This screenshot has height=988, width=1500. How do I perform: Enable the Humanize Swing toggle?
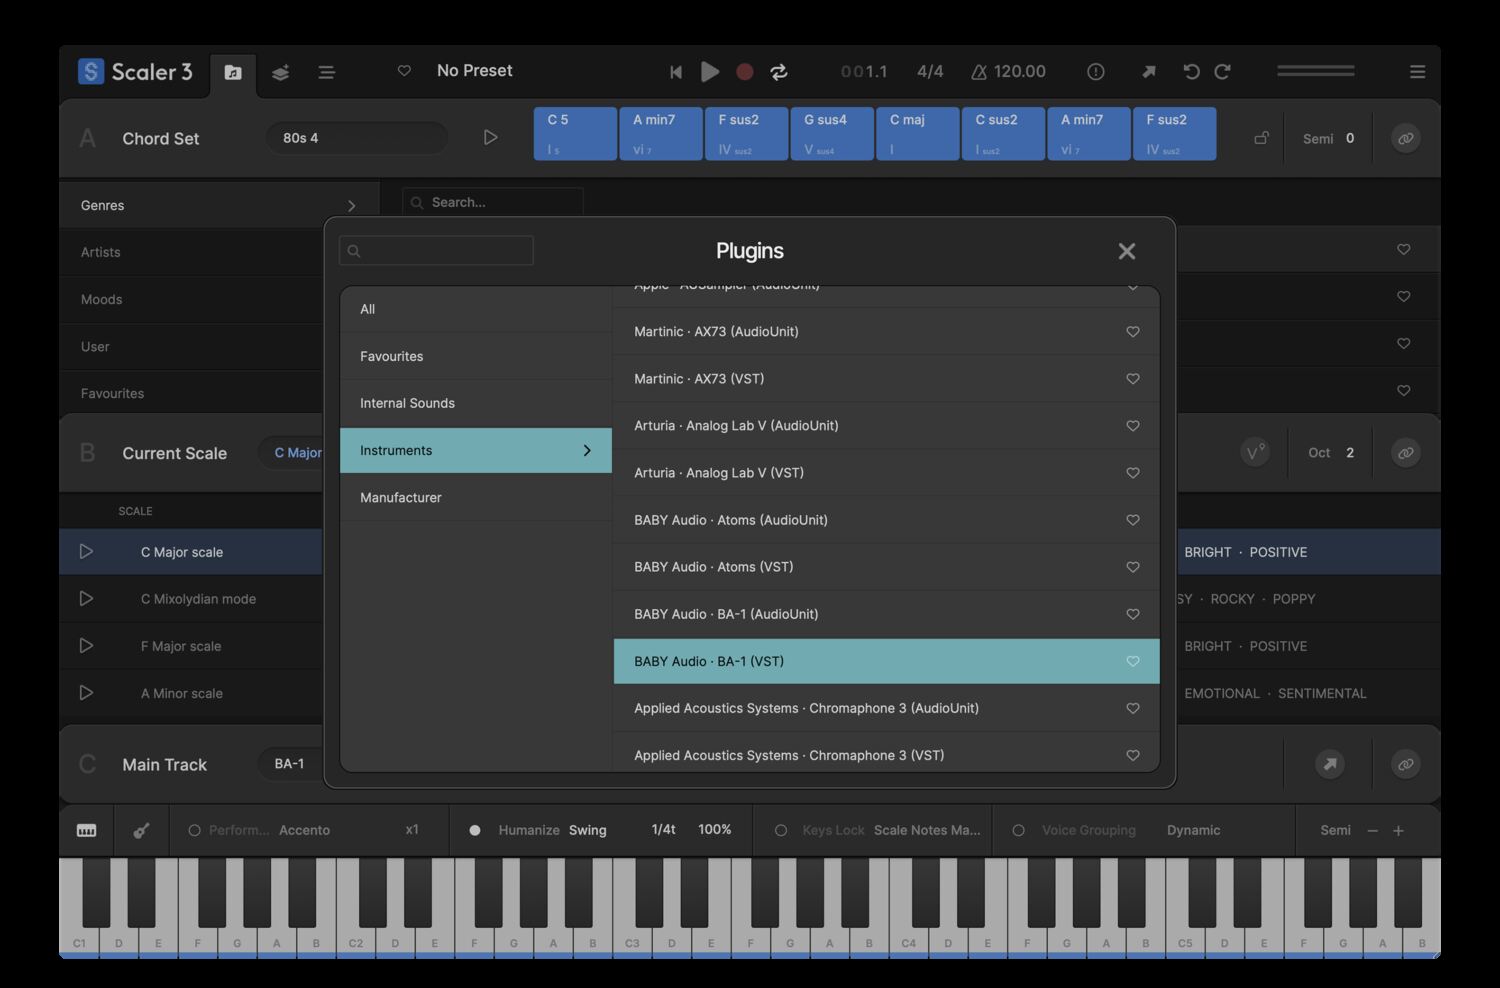[475, 830]
